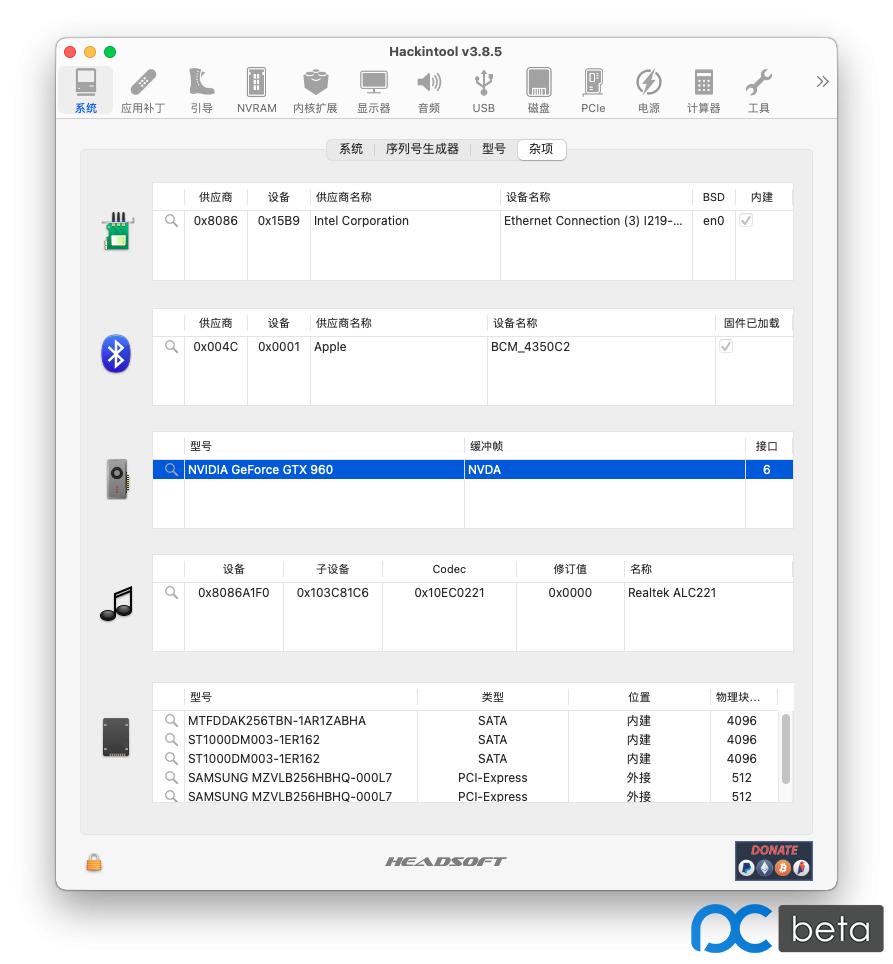Screen dimensions: 893x964
Task: Open the USB section
Action: [x=483, y=90]
